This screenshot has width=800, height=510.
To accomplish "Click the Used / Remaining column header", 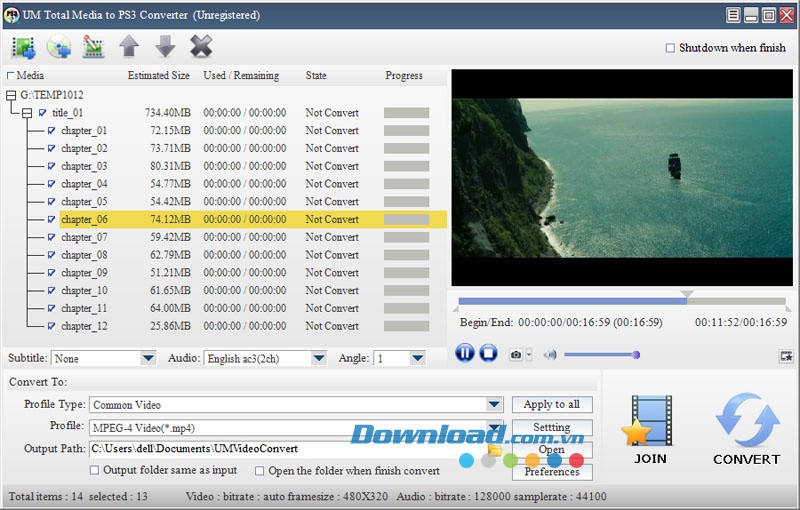I will (241, 75).
